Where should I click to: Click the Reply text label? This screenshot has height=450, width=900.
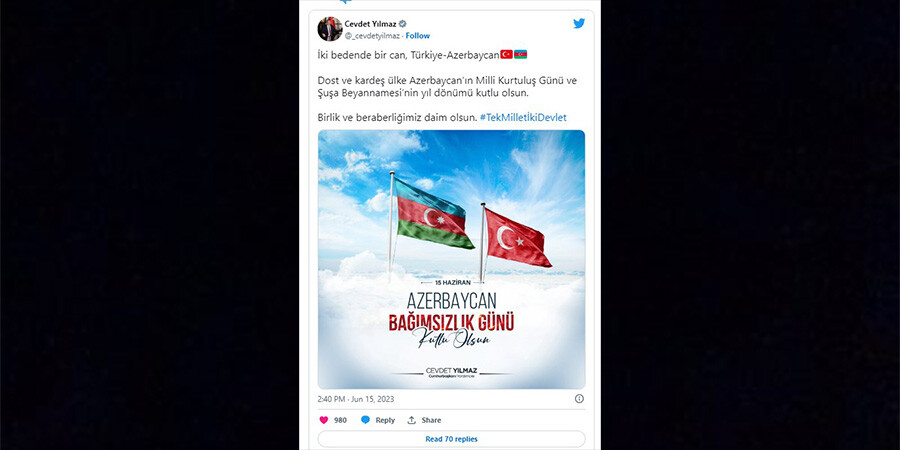pyautogui.click(x=385, y=420)
